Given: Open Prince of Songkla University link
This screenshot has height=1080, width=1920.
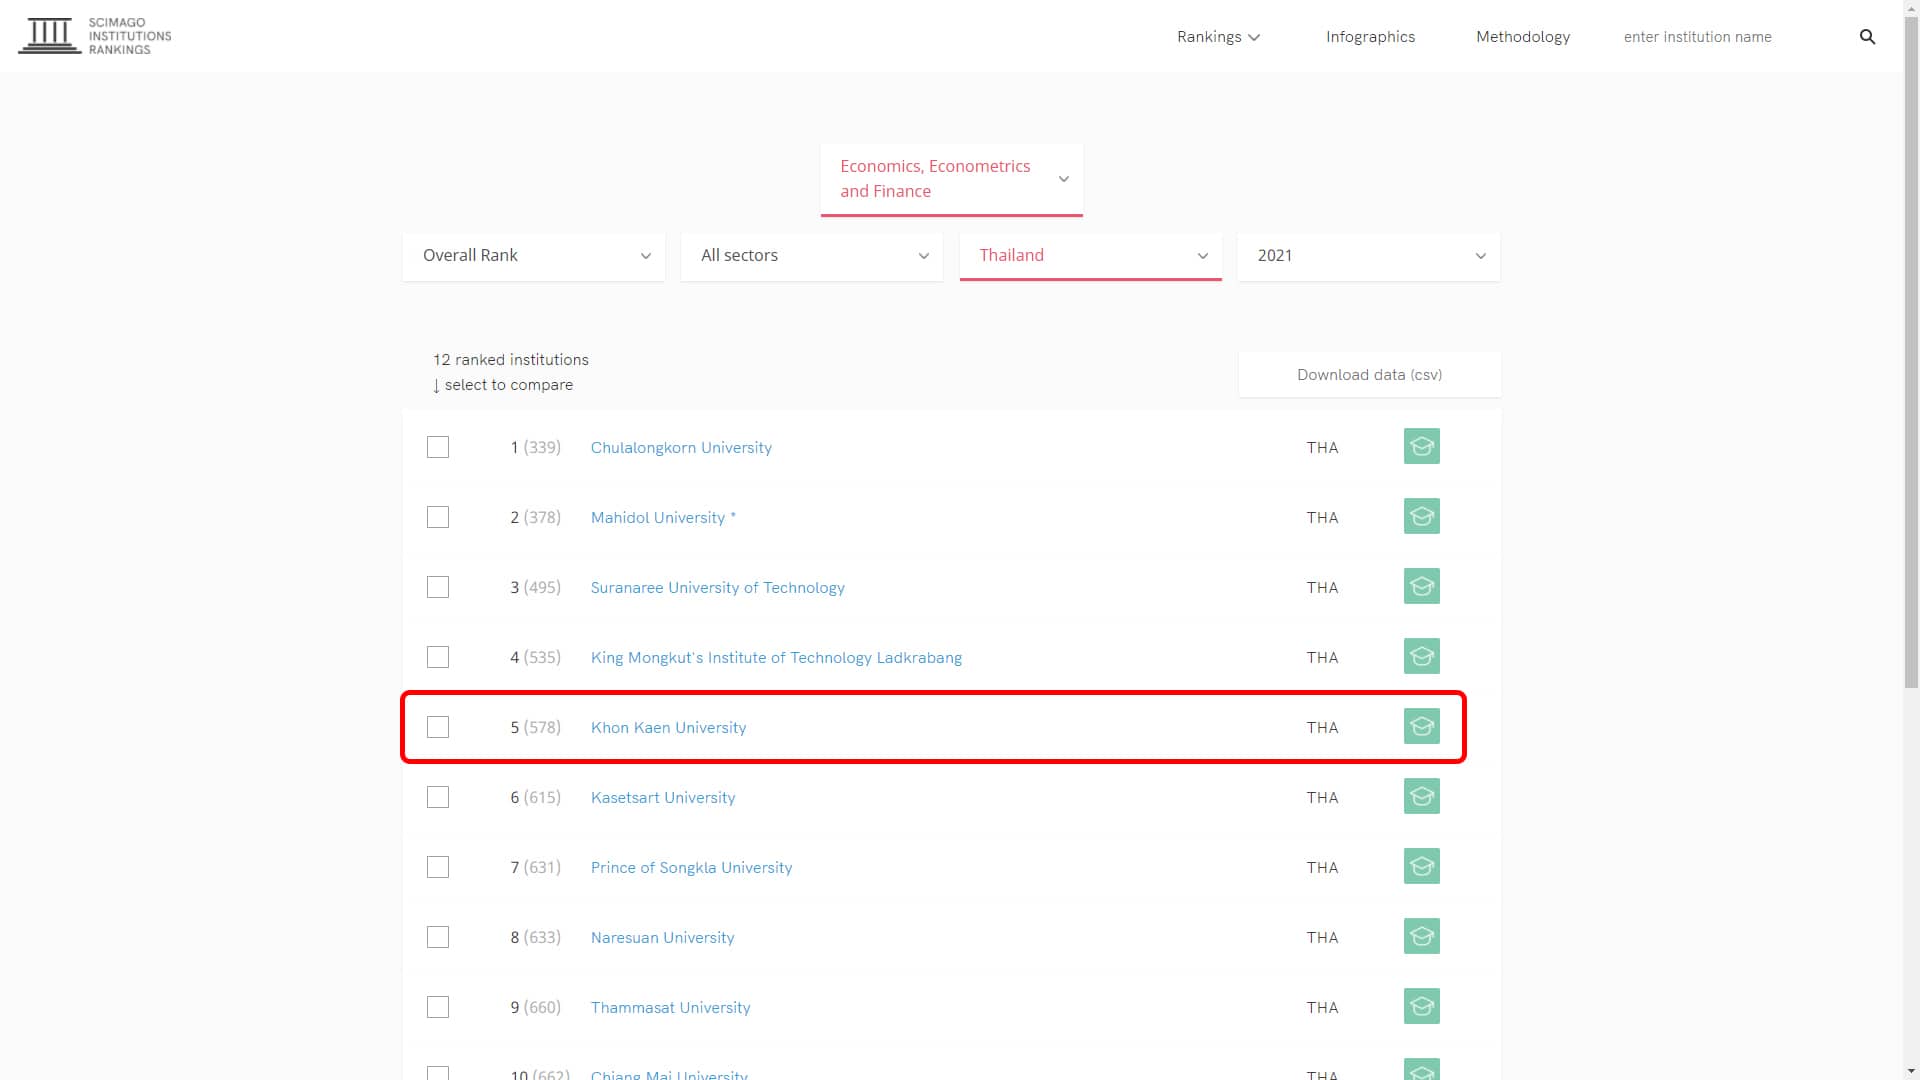Looking at the screenshot, I should (691, 868).
